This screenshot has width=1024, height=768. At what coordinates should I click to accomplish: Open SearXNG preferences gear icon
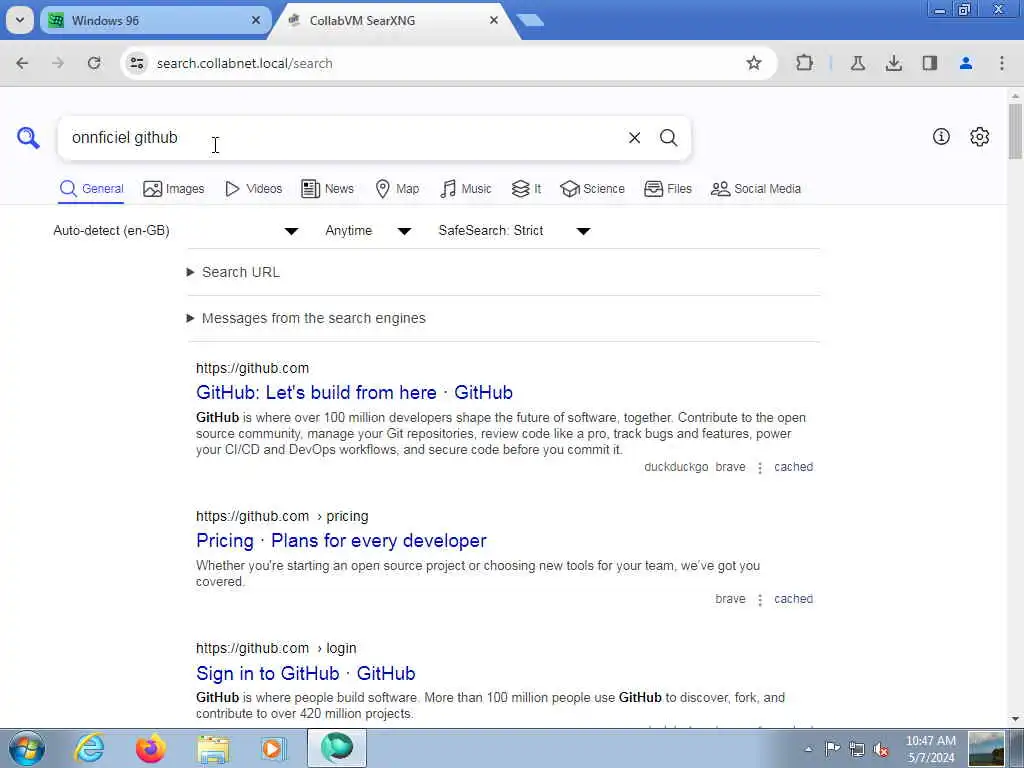[980, 136]
